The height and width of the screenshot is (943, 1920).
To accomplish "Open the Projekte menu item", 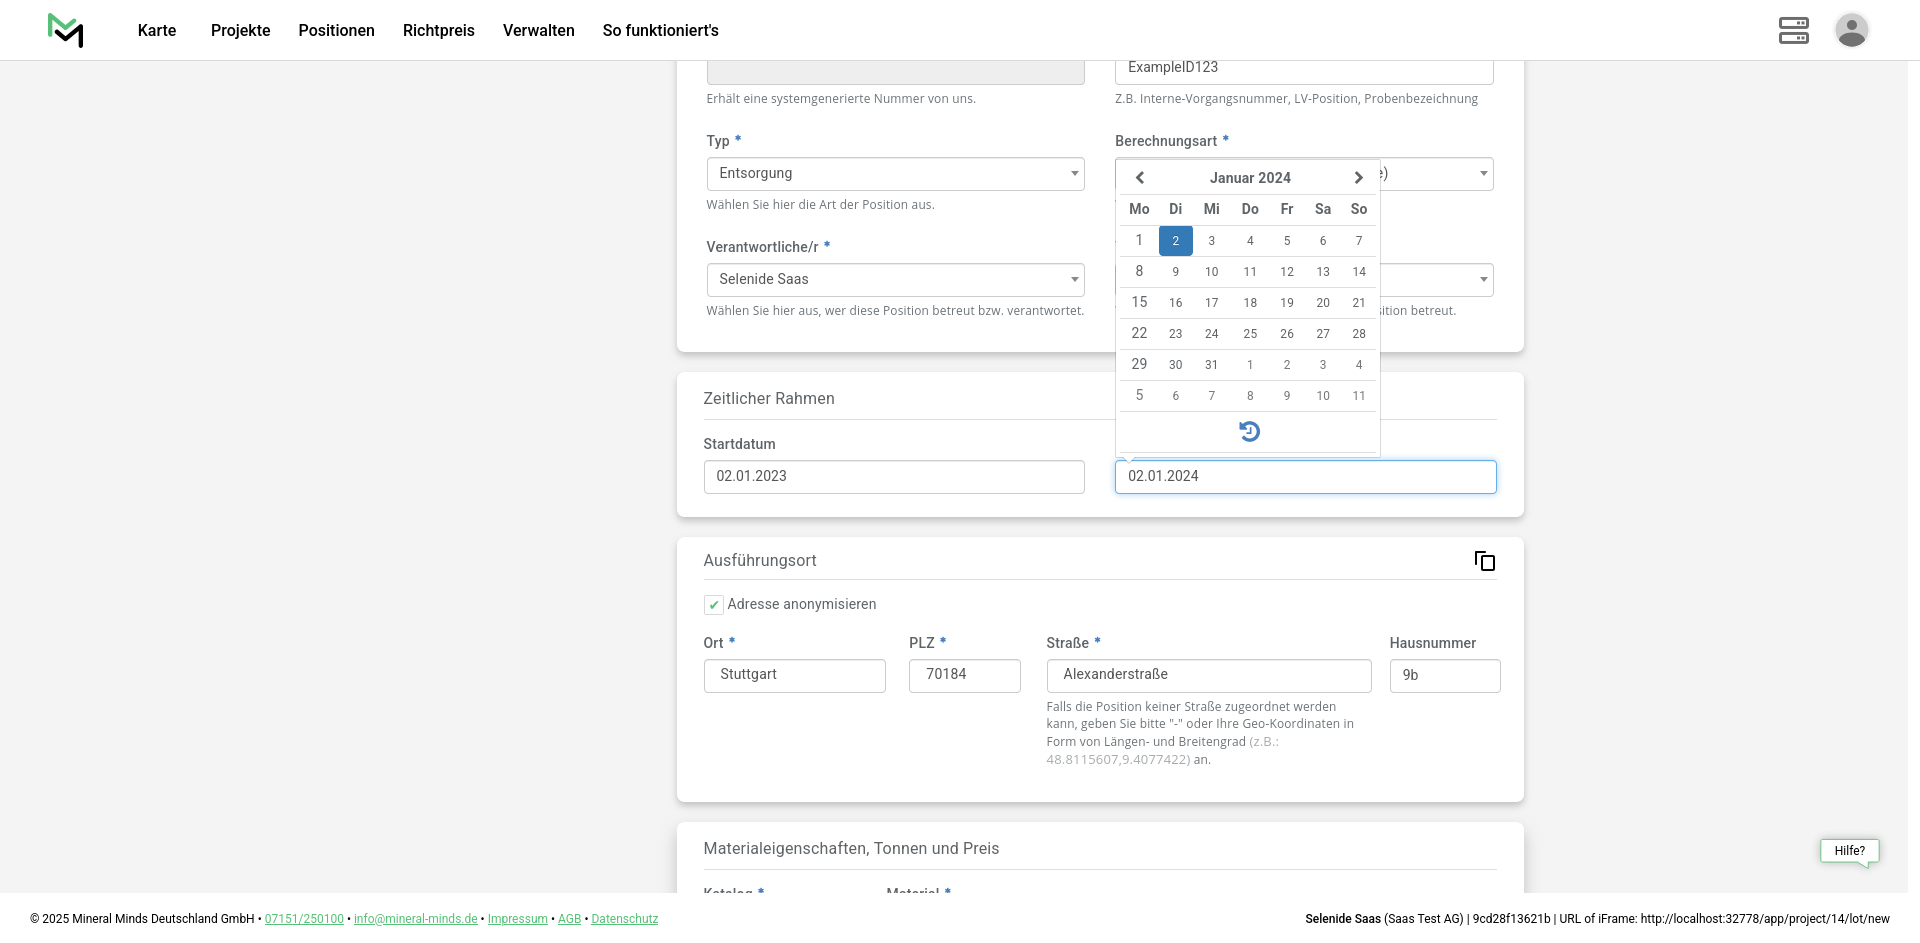I will click(x=240, y=30).
